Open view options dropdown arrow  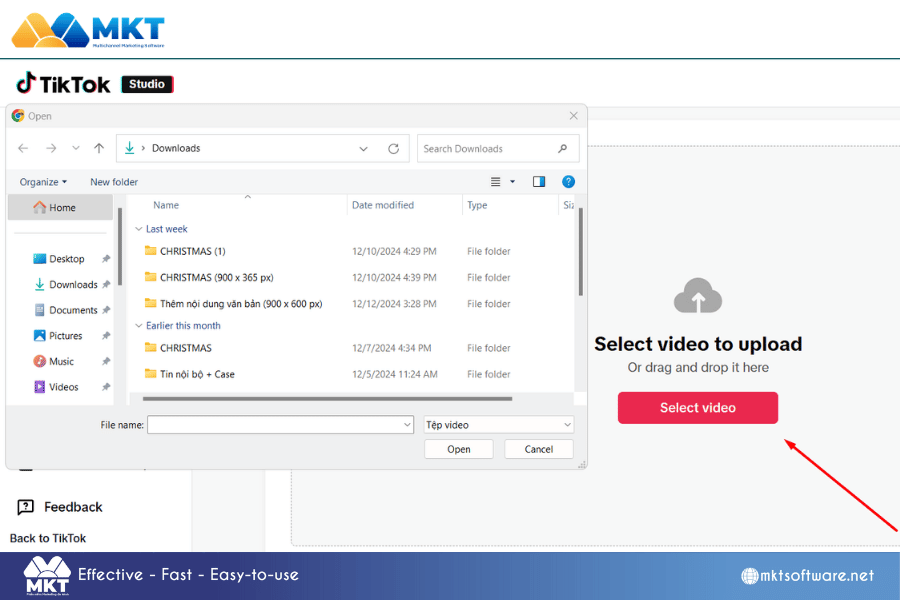(513, 182)
